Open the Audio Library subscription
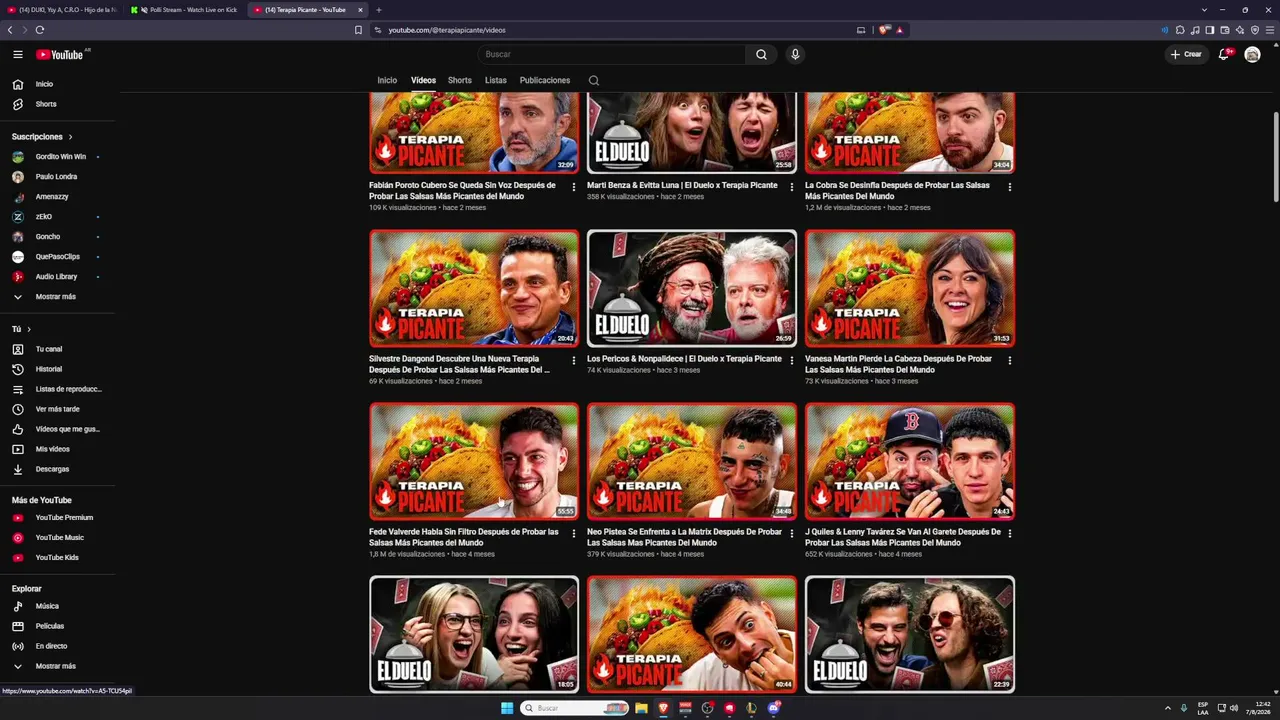Image resolution: width=1280 pixels, height=720 pixels. (57, 277)
